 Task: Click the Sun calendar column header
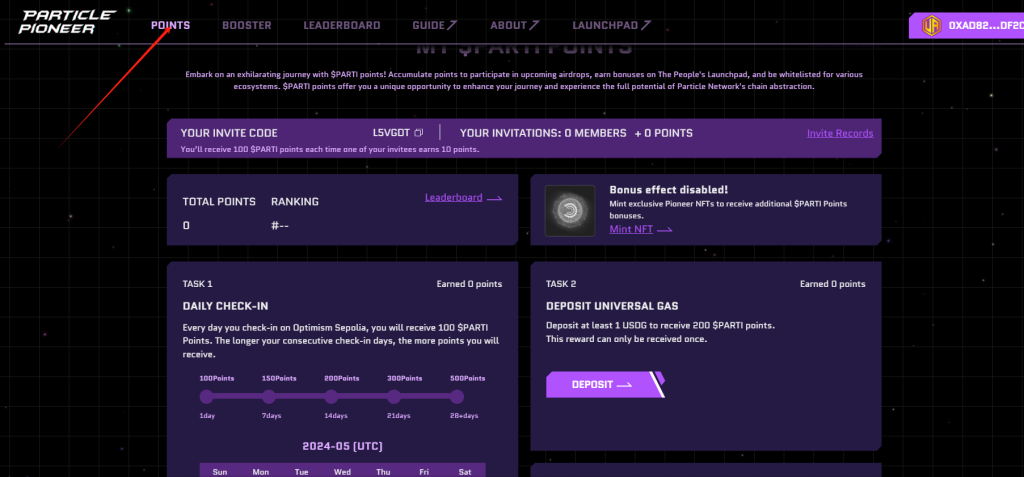[220, 472]
